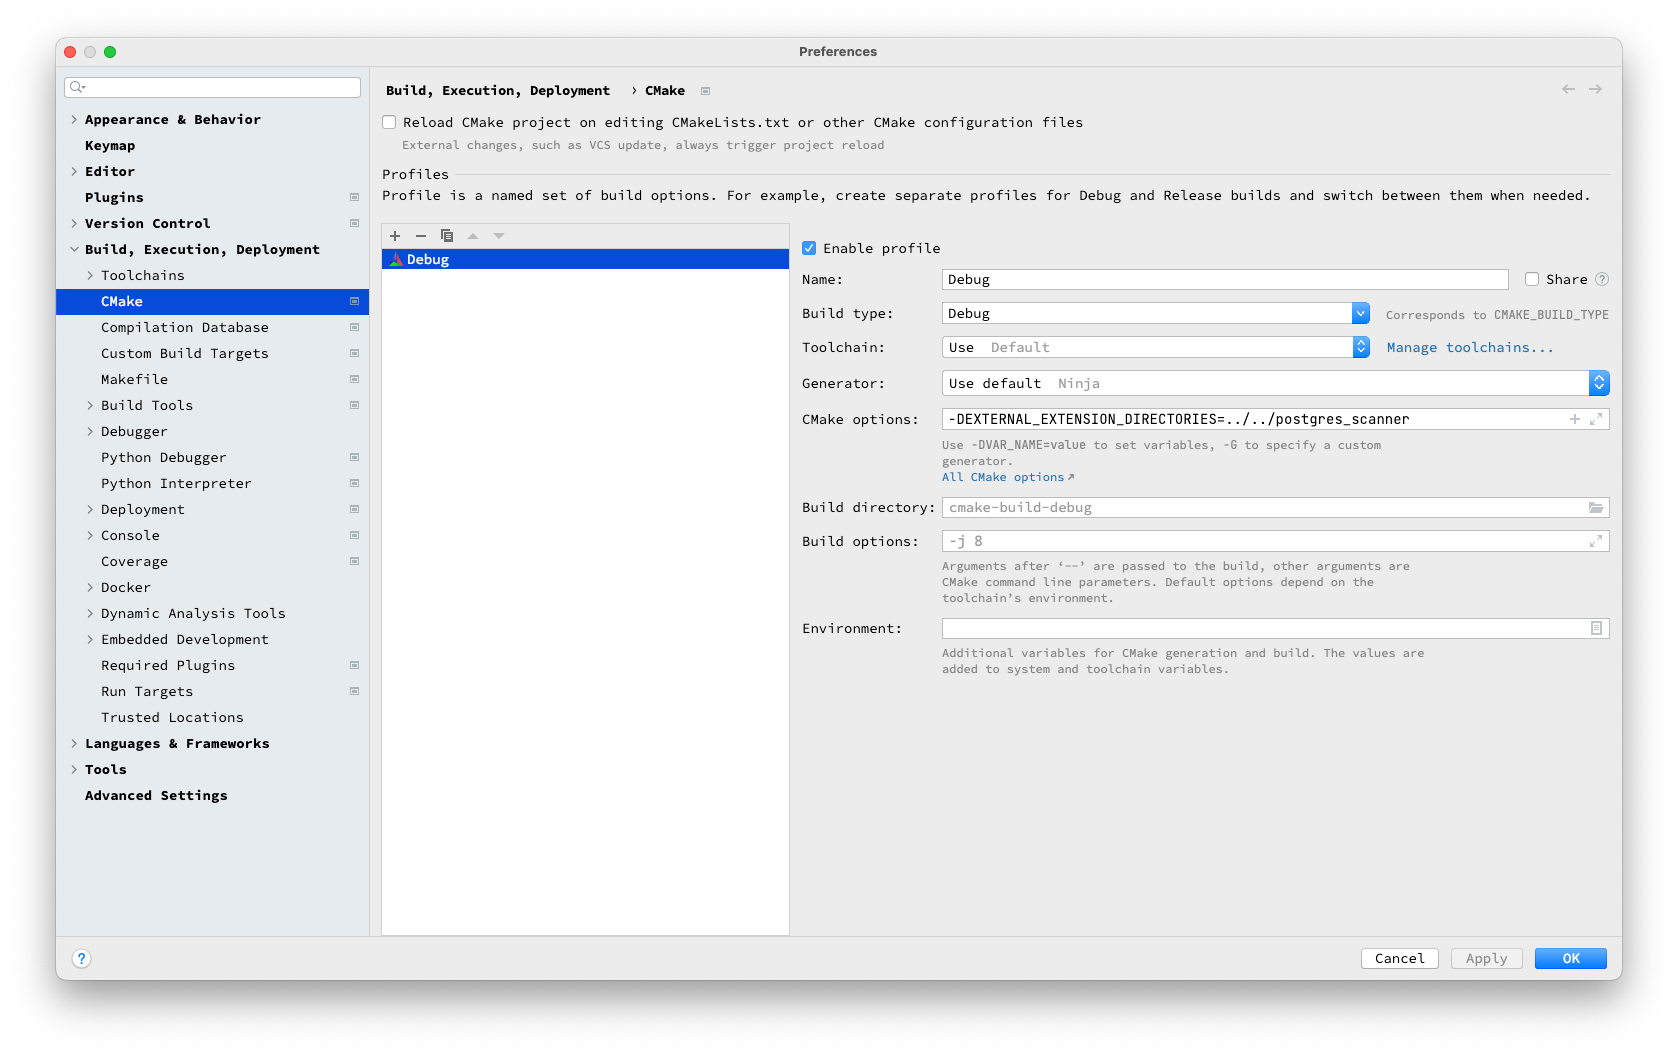
Task: Add a new CMake profile
Action: click(x=395, y=236)
